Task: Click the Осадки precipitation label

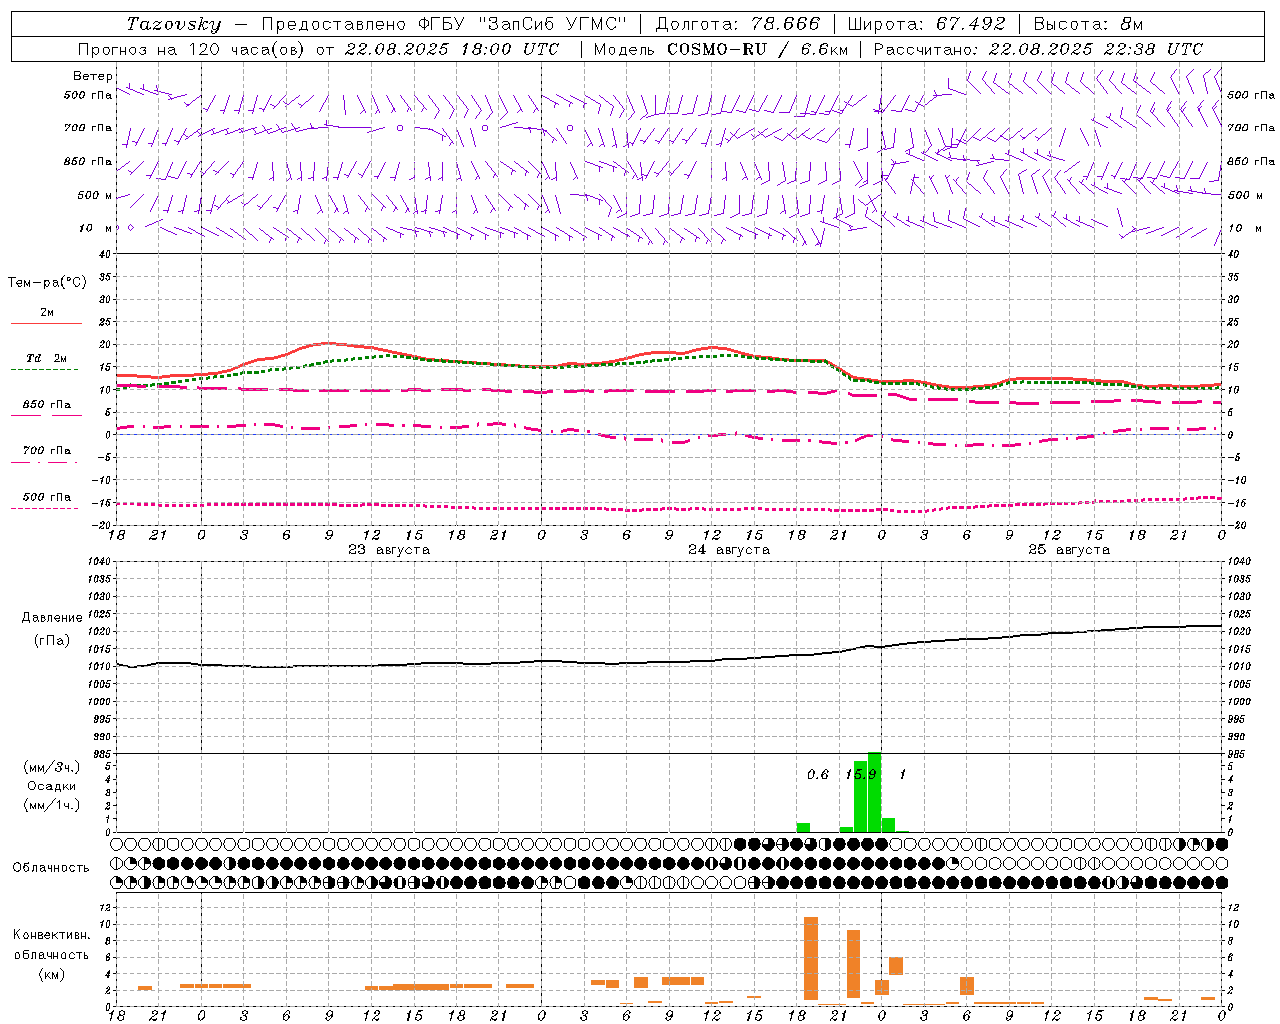Action: (x=52, y=786)
